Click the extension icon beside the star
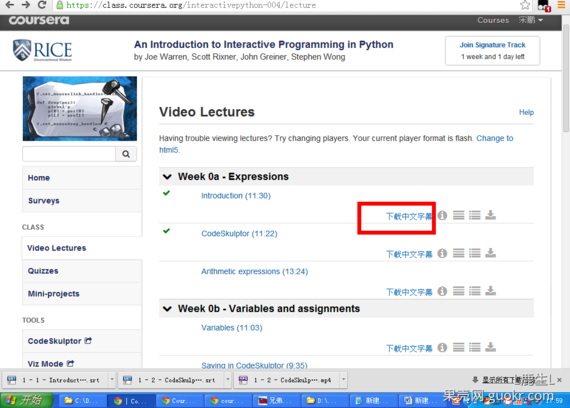570x408 pixels. (x=544, y=5)
